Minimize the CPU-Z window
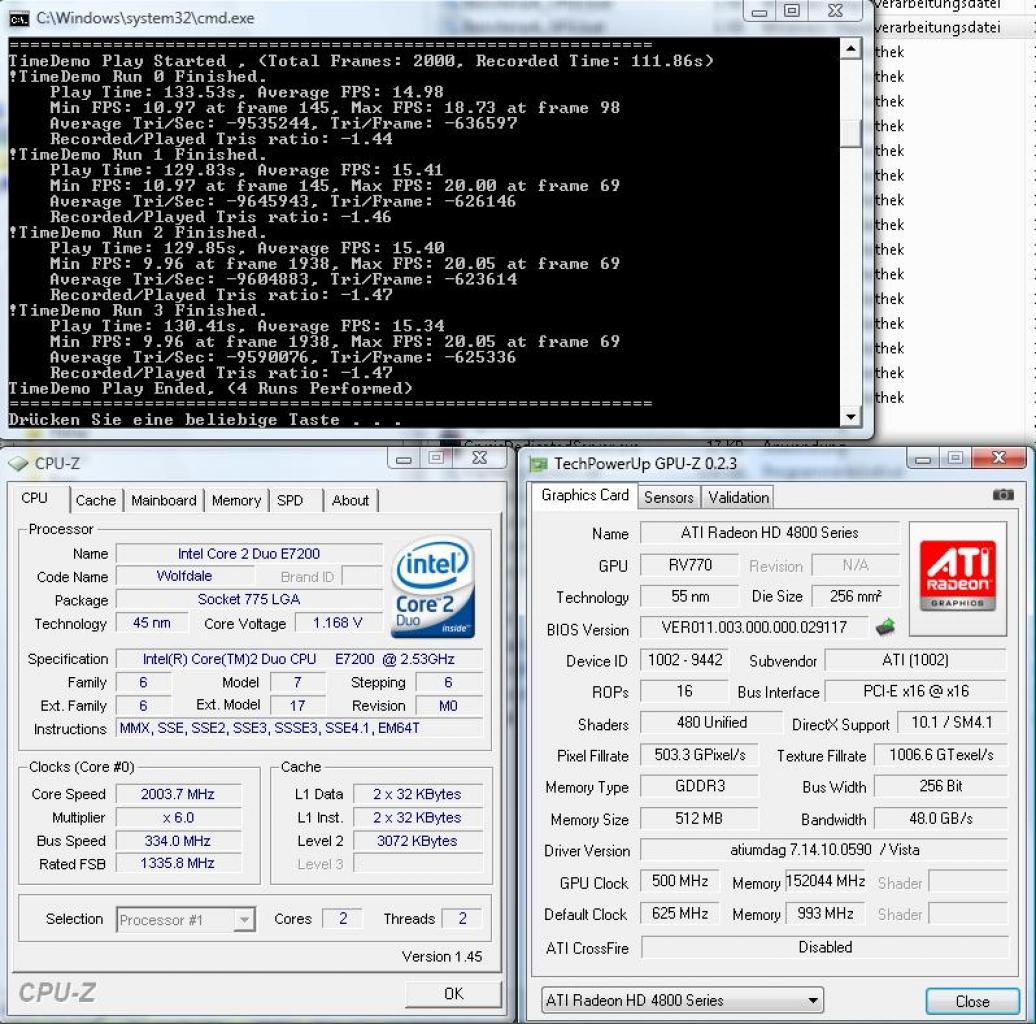 pyautogui.click(x=404, y=458)
